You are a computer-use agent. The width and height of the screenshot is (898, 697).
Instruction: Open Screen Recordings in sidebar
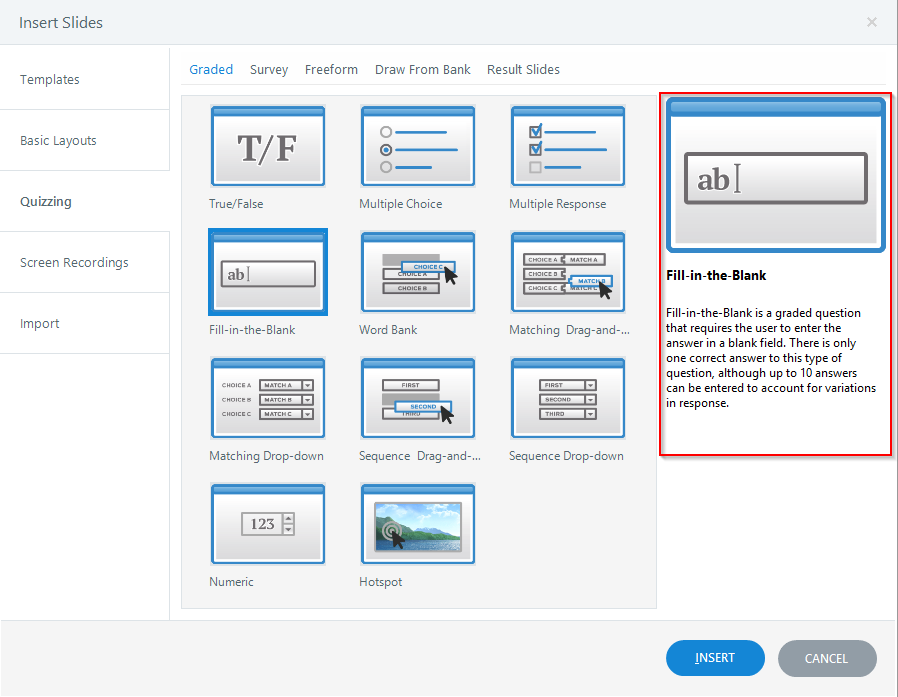pos(74,263)
